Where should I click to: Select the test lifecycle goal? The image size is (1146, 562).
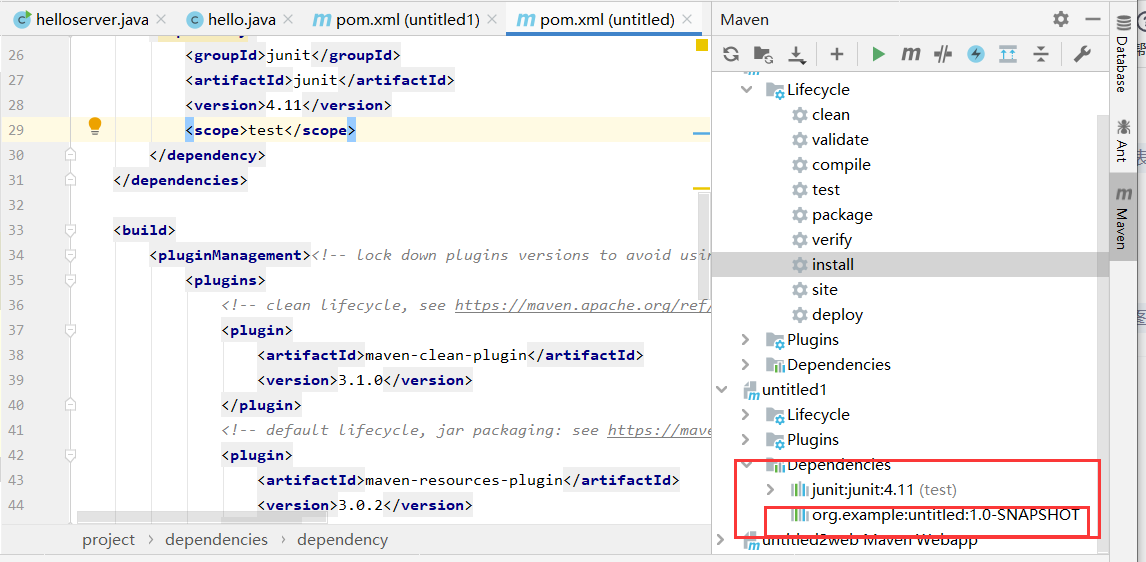click(x=826, y=189)
